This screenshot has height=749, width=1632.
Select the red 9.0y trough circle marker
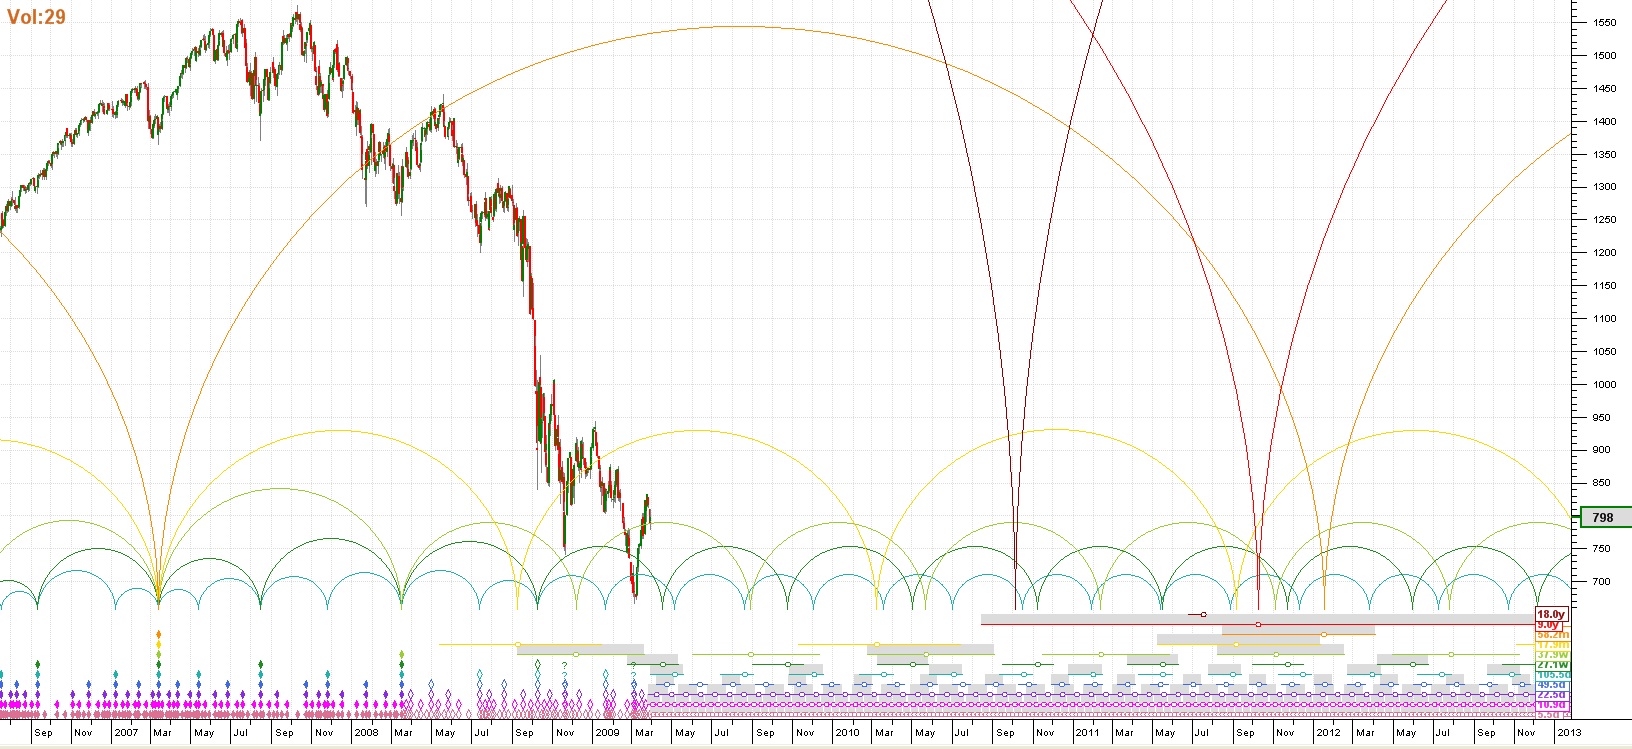point(1258,625)
